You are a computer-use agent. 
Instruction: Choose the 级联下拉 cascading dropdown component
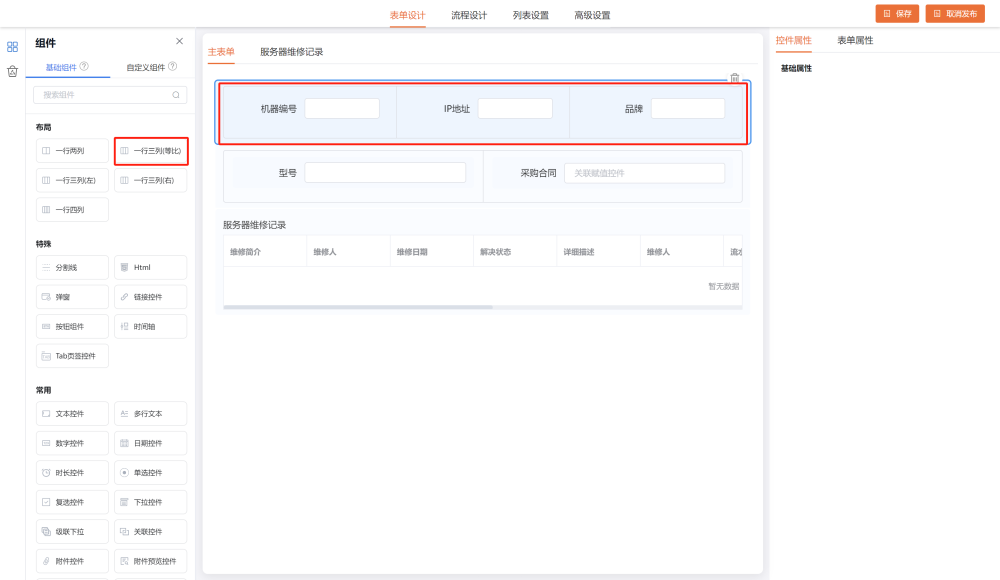click(x=72, y=531)
